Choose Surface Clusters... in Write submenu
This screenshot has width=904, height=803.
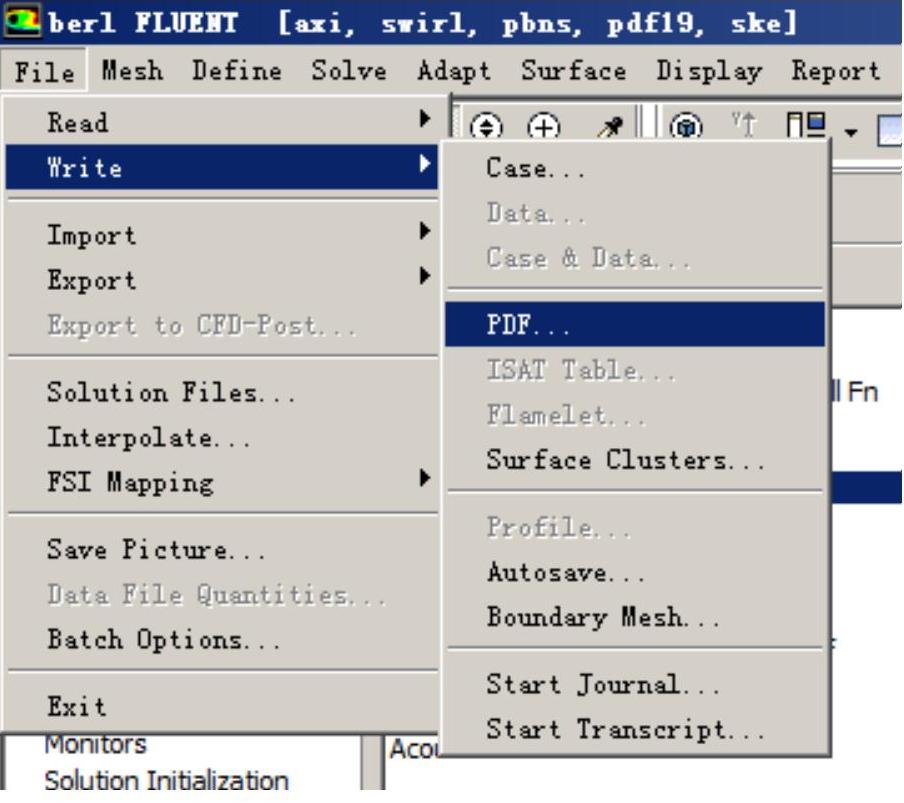[x=635, y=459]
